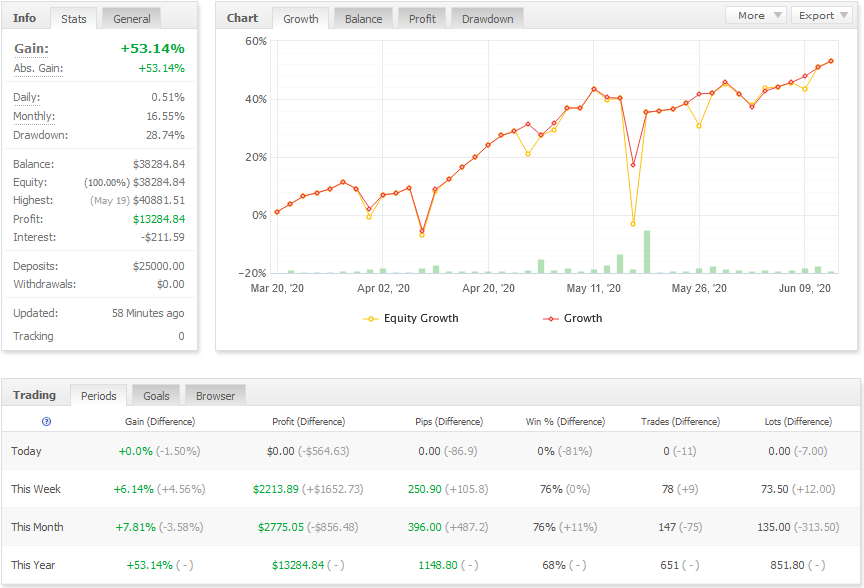Switch to the Balance chart tab
The height and width of the screenshot is (588, 864).
pos(364,19)
